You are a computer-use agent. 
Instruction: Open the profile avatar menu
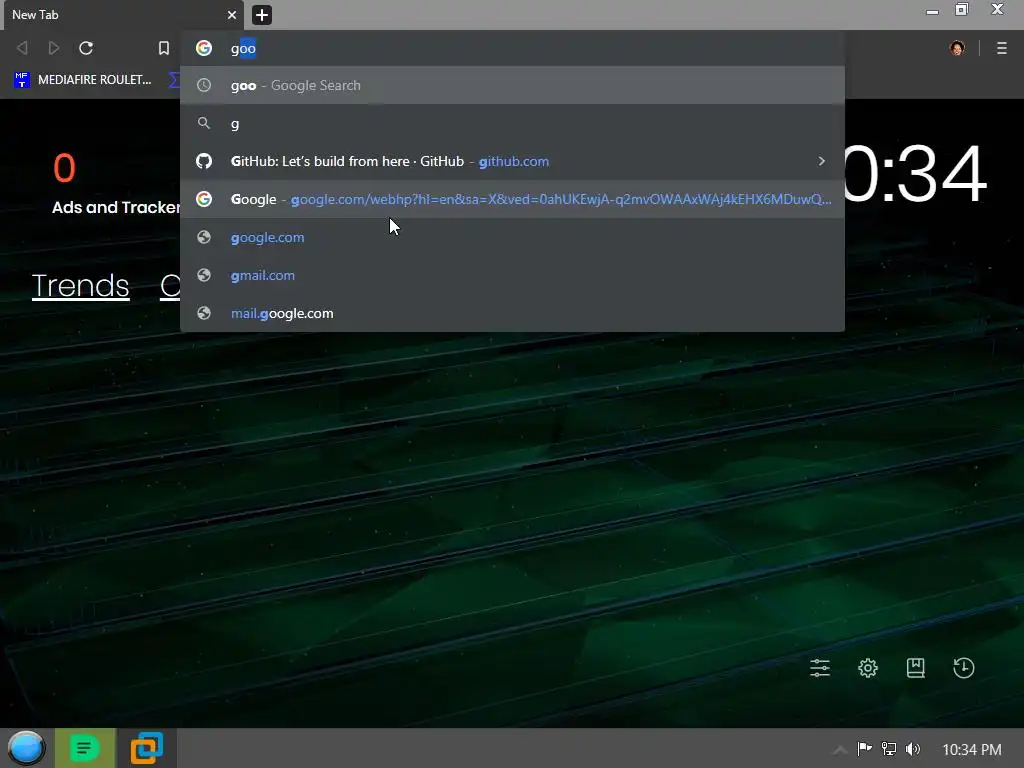(957, 48)
